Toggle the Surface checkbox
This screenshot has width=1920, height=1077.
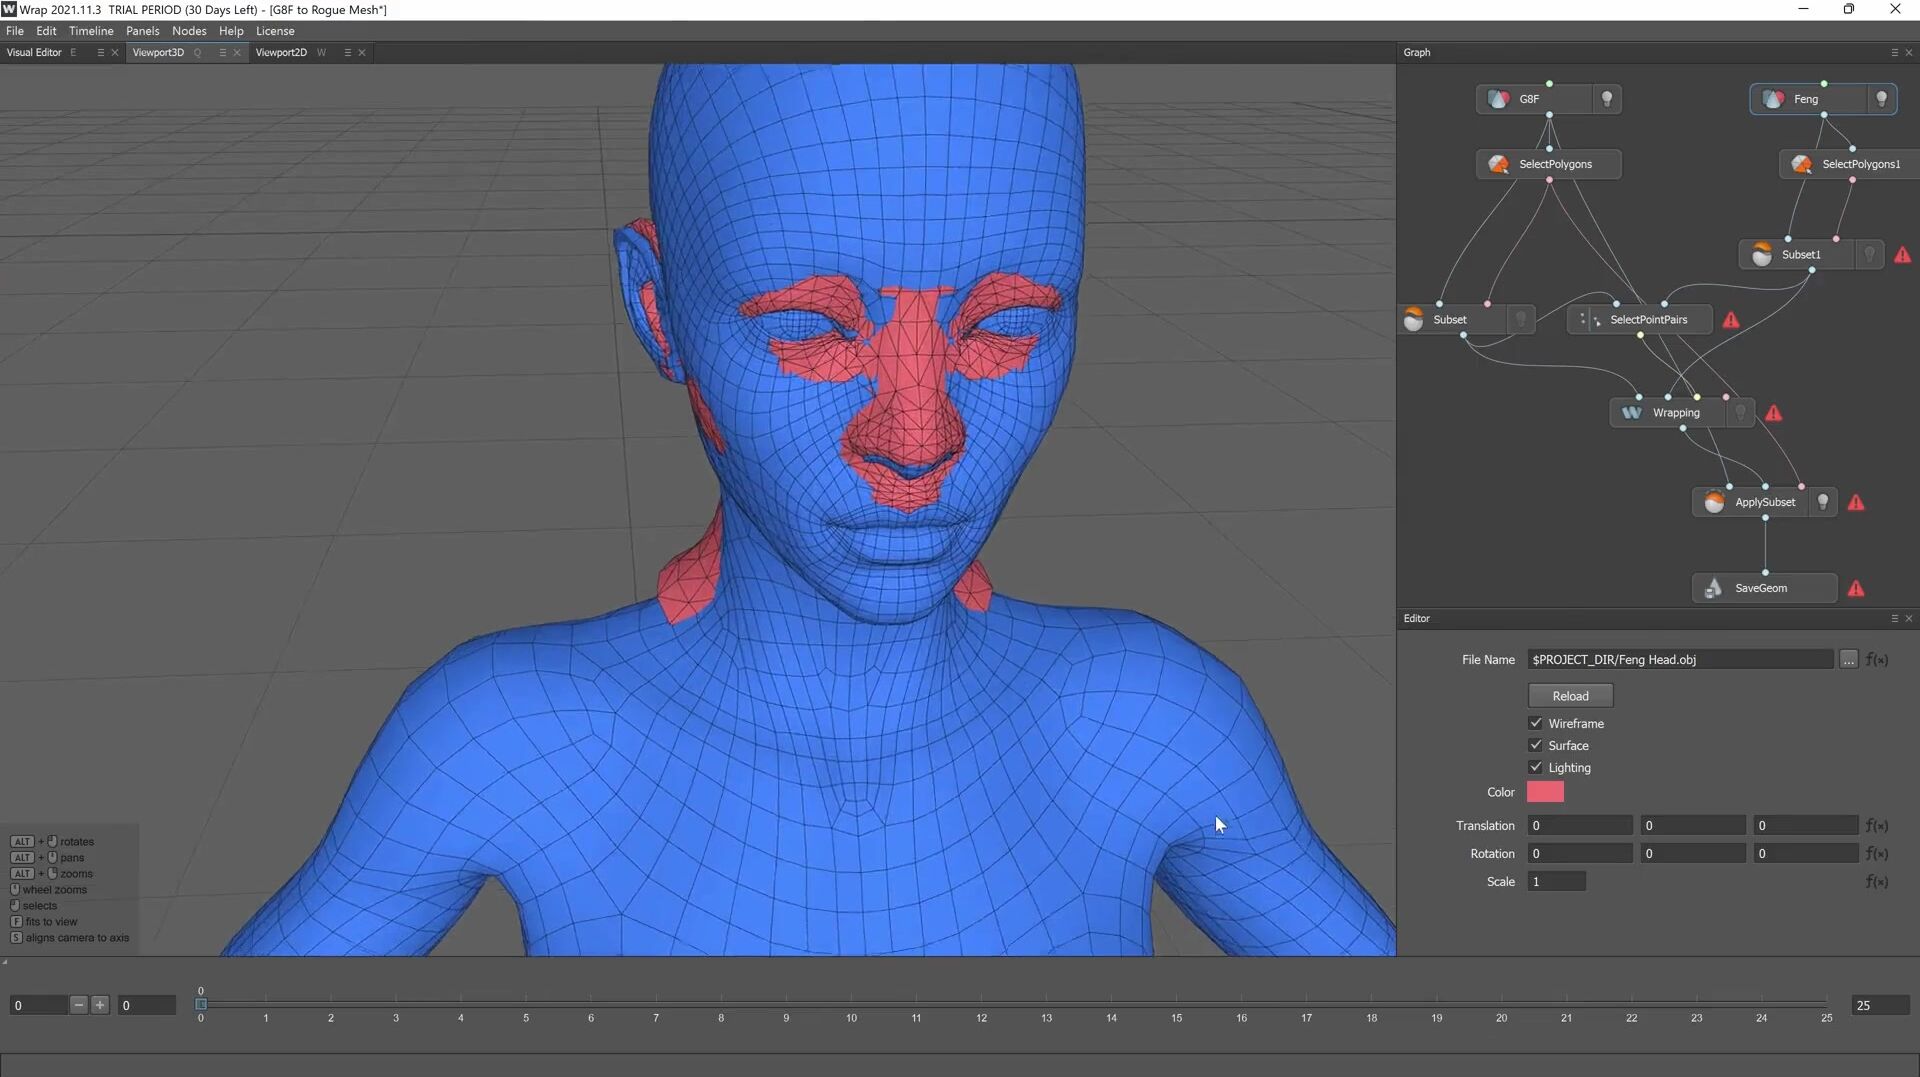(1536, 745)
